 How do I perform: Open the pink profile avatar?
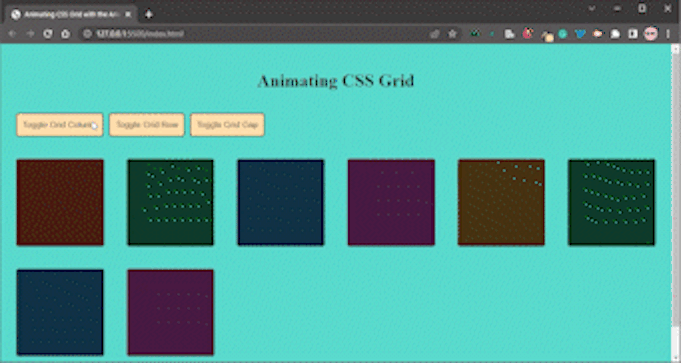point(651,33)
